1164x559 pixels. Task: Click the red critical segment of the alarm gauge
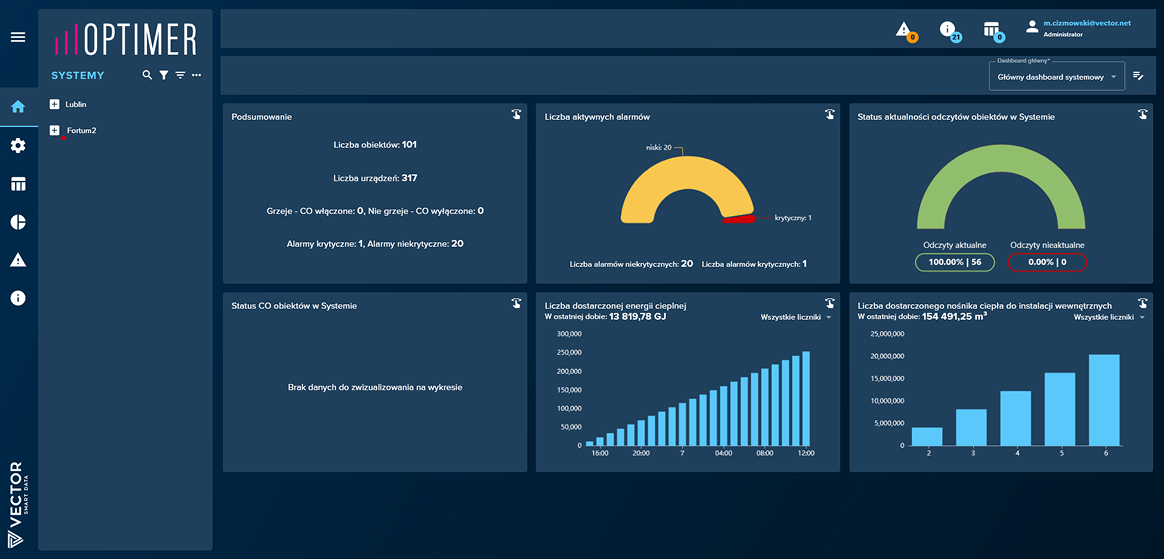[x=741, y=218]
